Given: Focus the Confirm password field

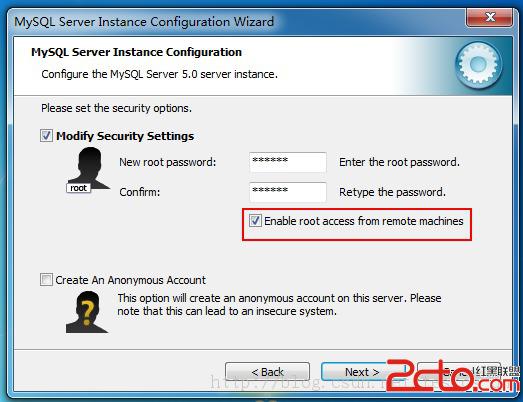Looking at the screenshot, I should point(288,192).
